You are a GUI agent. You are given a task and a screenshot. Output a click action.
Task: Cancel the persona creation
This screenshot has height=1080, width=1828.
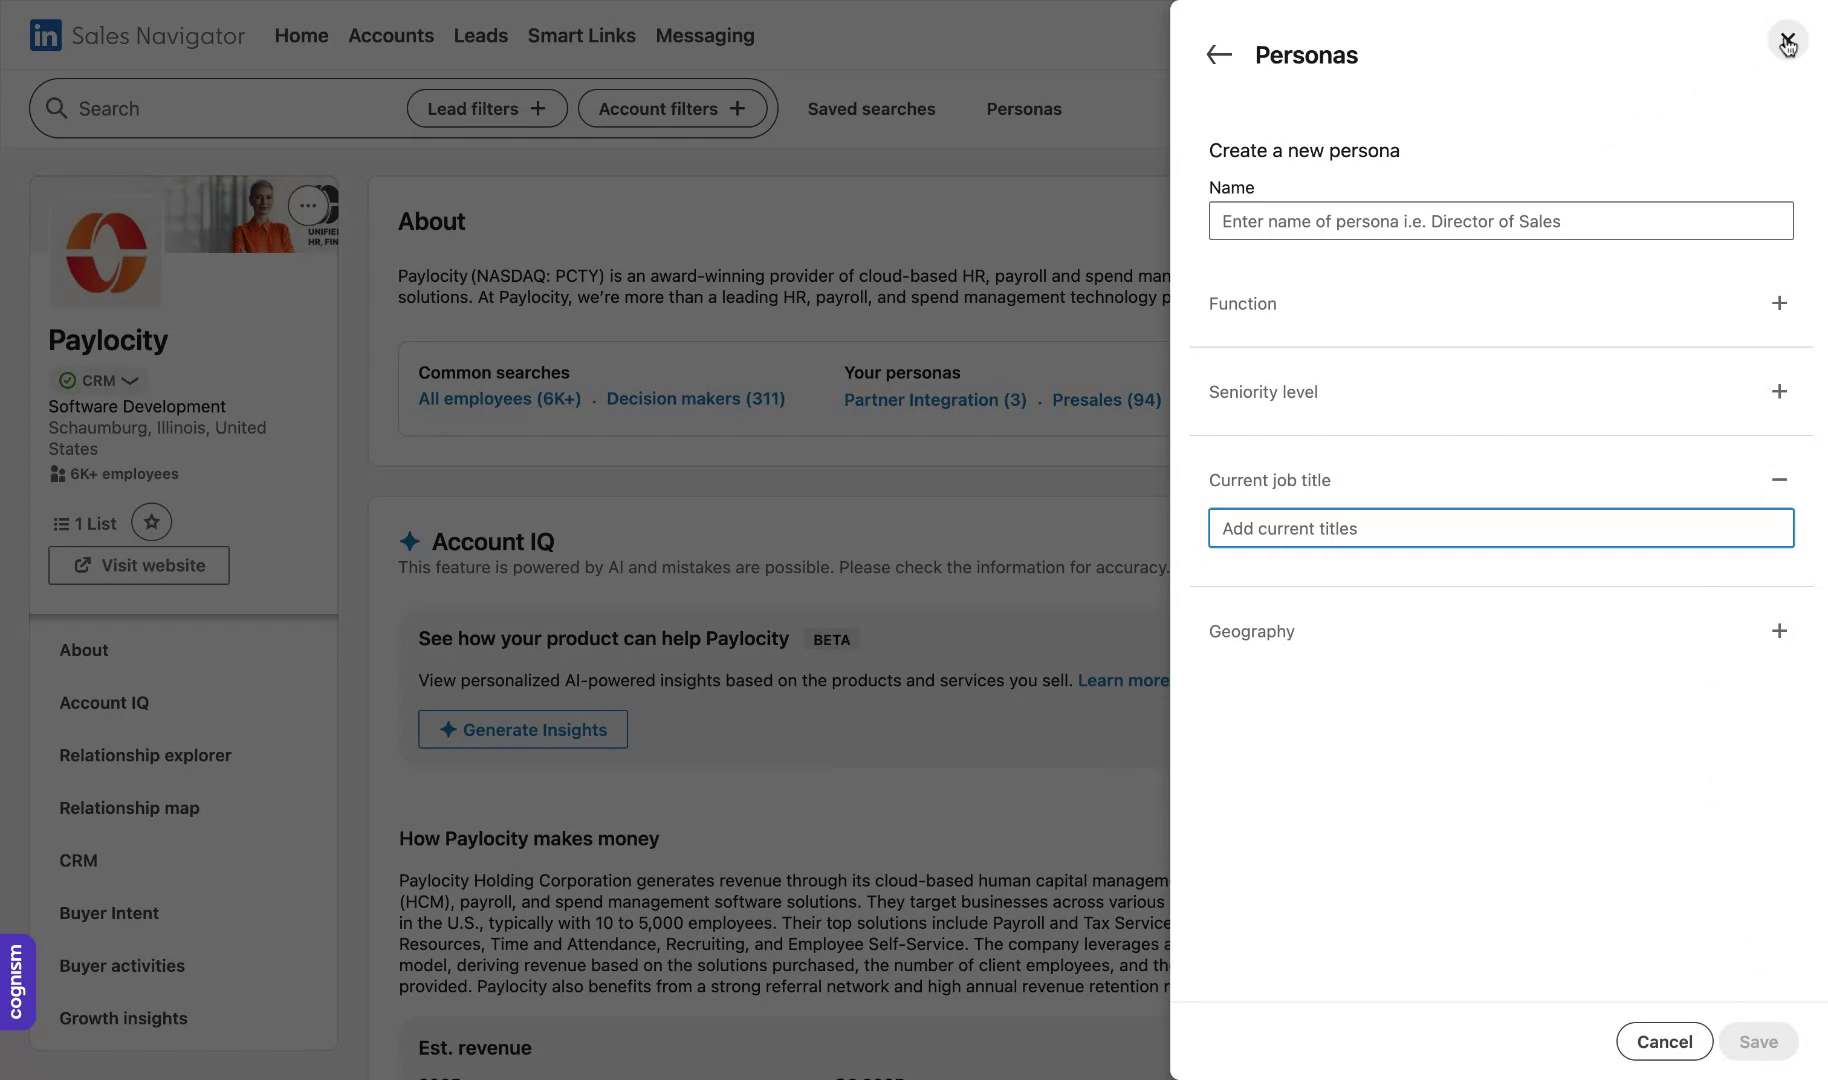(1664, 1041)
